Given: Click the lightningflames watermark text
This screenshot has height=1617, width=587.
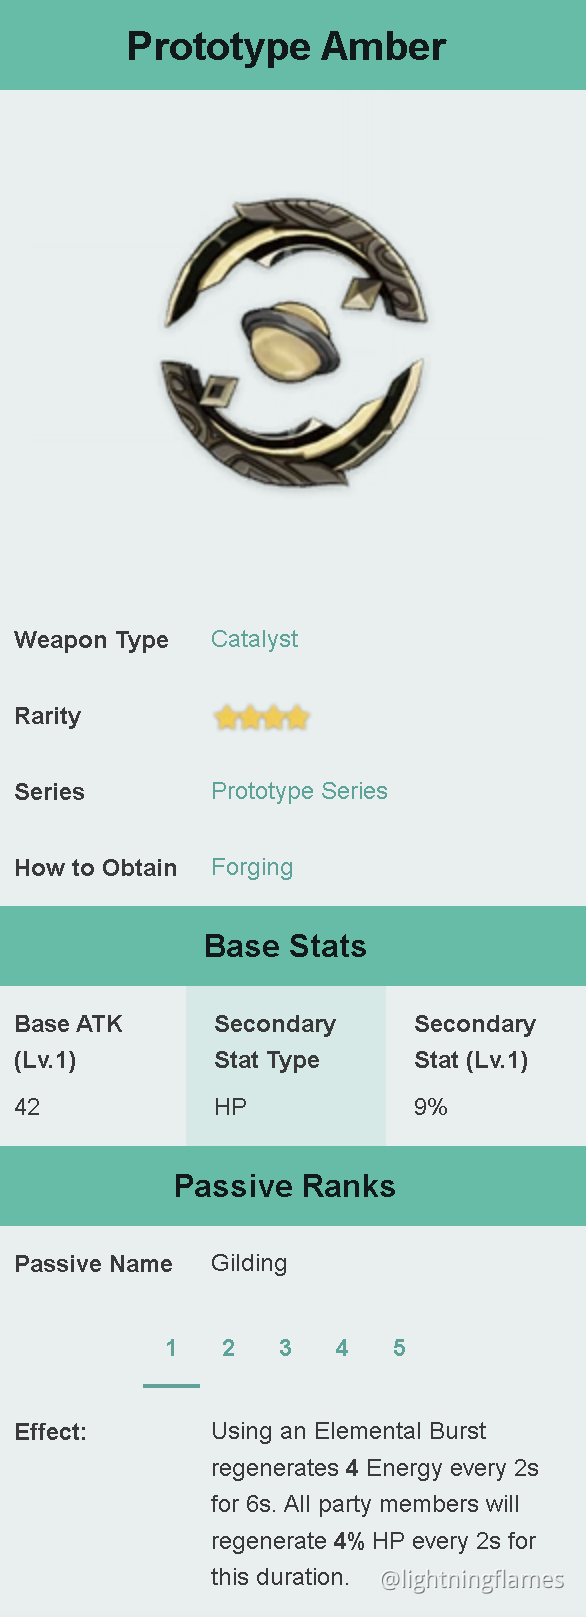Looking at the screenshot, I should click(472, 1581).
